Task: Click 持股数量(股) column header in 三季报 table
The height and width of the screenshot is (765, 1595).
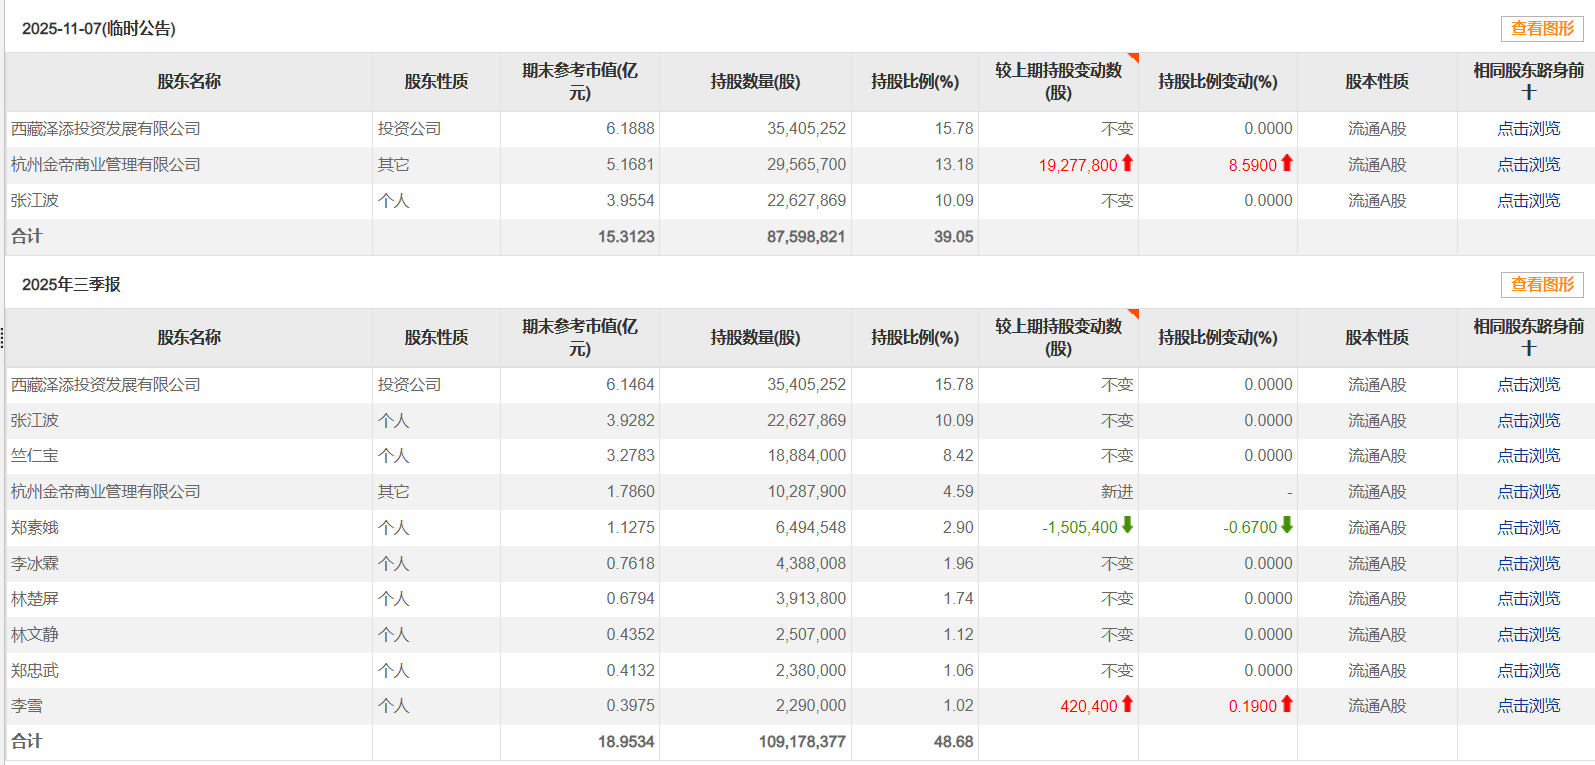Action: pos(755,338)
